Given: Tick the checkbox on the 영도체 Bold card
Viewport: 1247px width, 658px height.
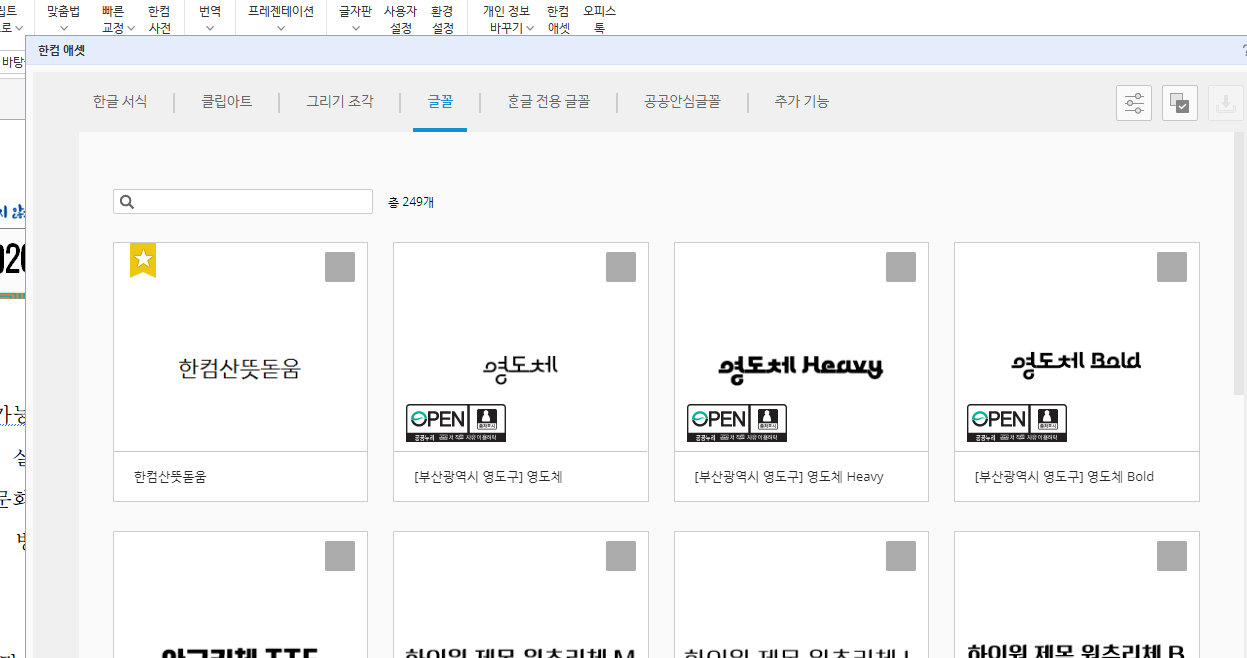Looking at the screenshot, I should click(1172, 267).
